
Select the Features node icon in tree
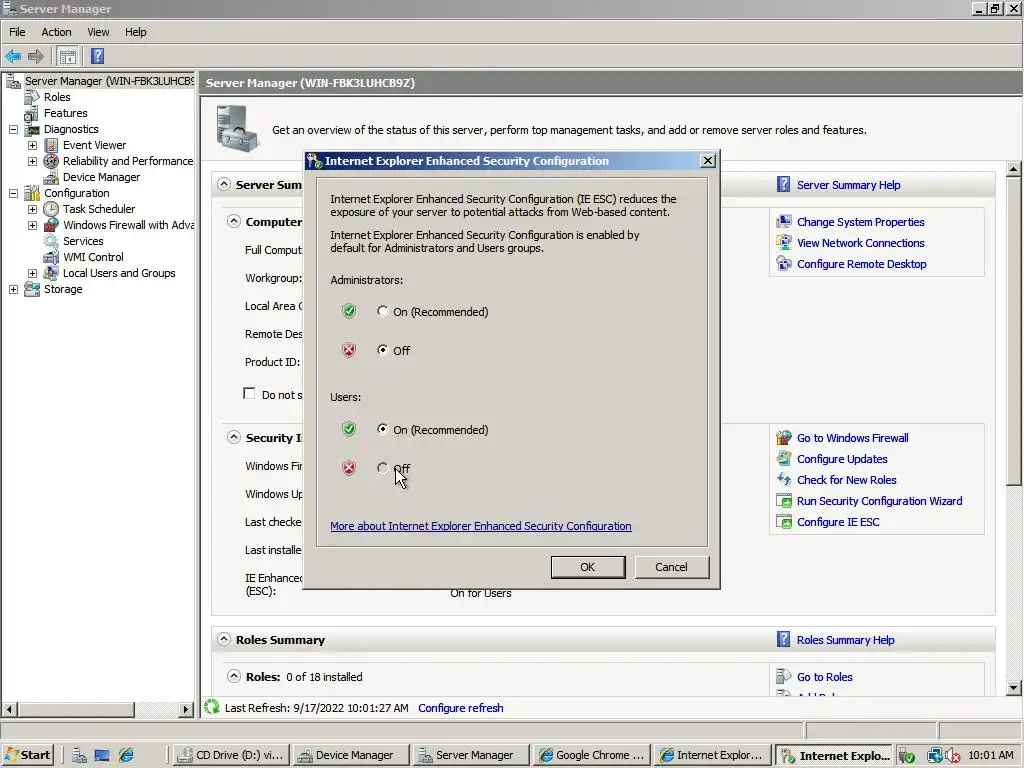(31, 114)
